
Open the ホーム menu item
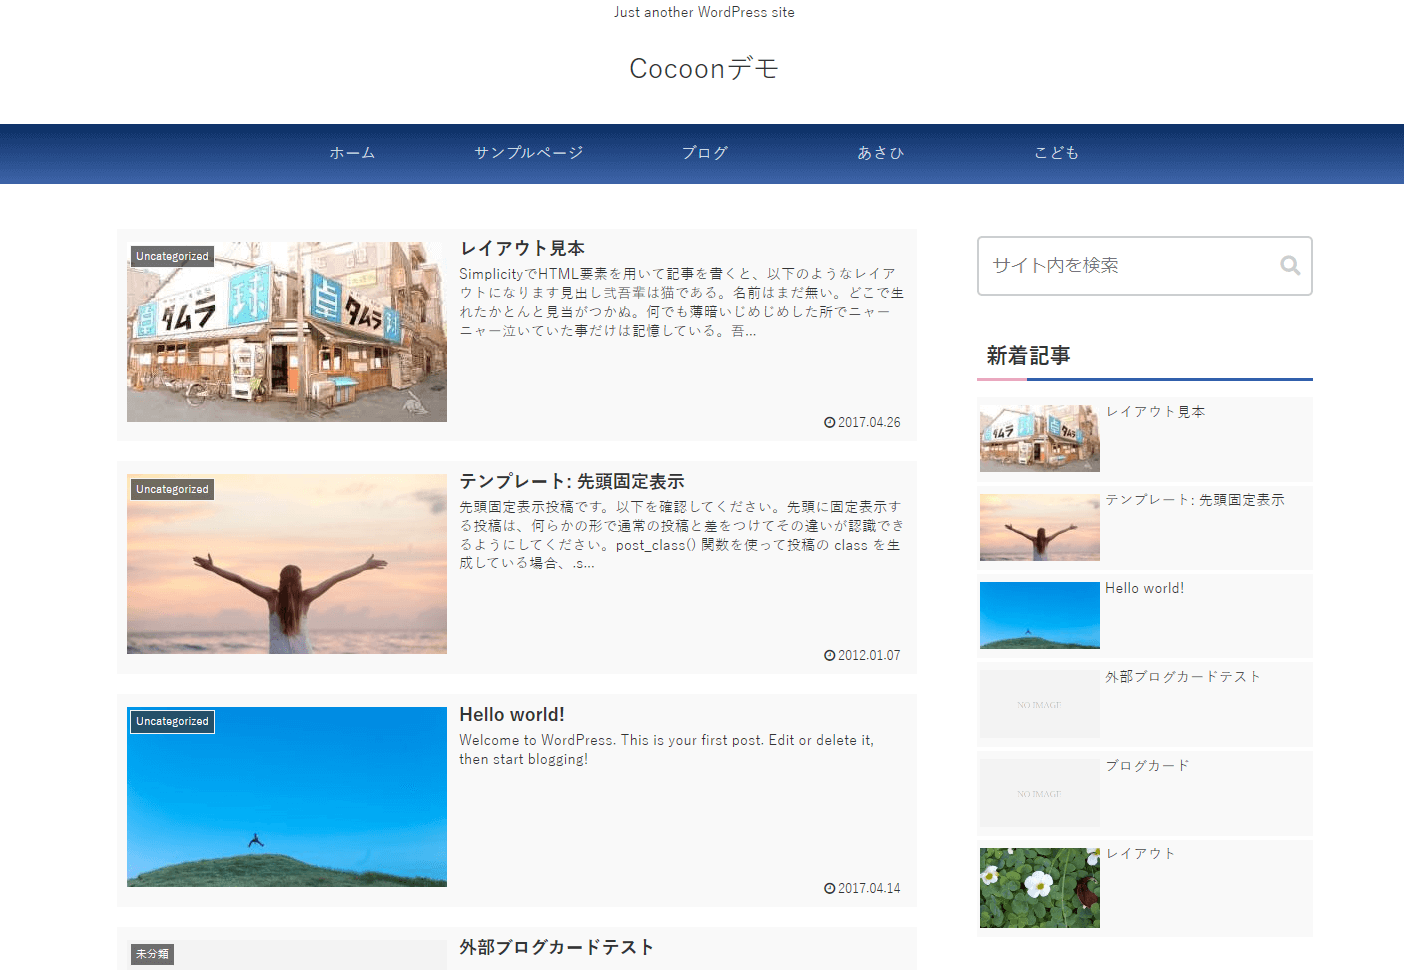click(x=352, y=153)
